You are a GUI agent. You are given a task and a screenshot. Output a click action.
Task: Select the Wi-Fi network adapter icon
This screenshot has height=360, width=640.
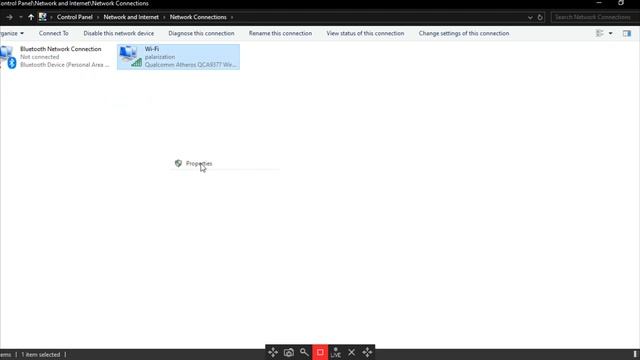point(131,56)
